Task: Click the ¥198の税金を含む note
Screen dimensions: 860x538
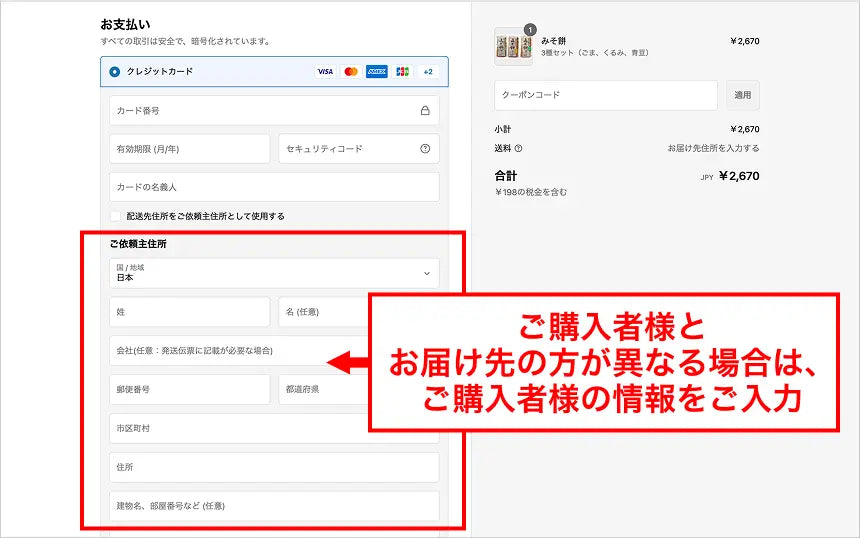Action: tap(530, 192)
